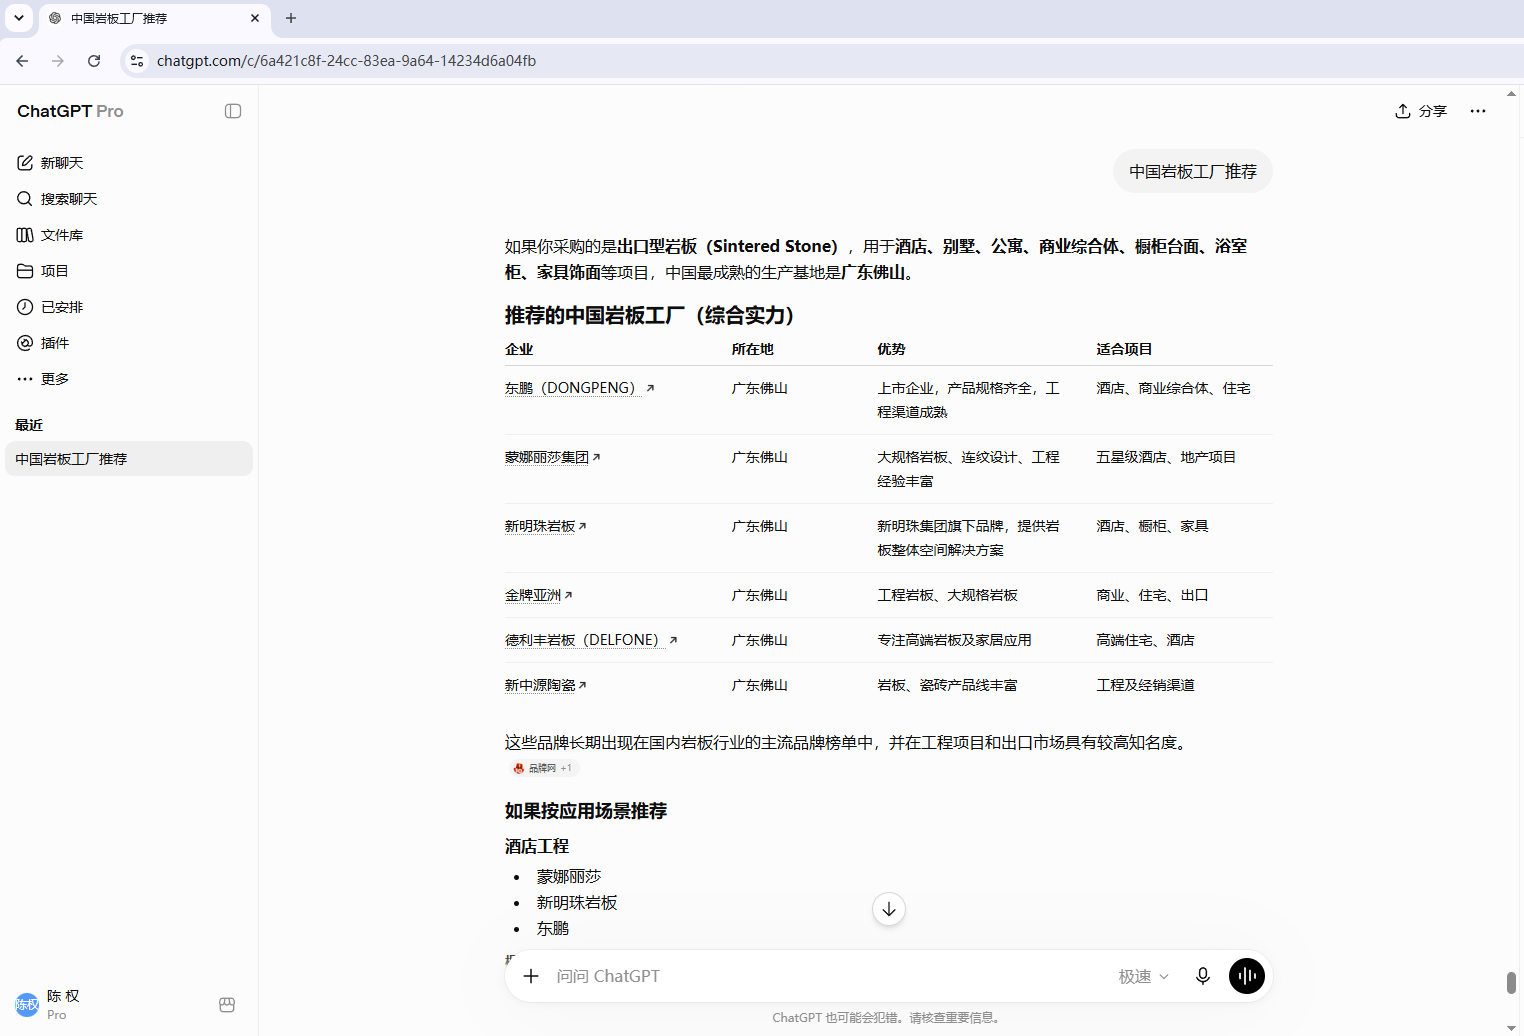Viewport: 1524px width, 1036px height.
Task: Click the page scrollbar thumb
Action: coord(1511,982)
